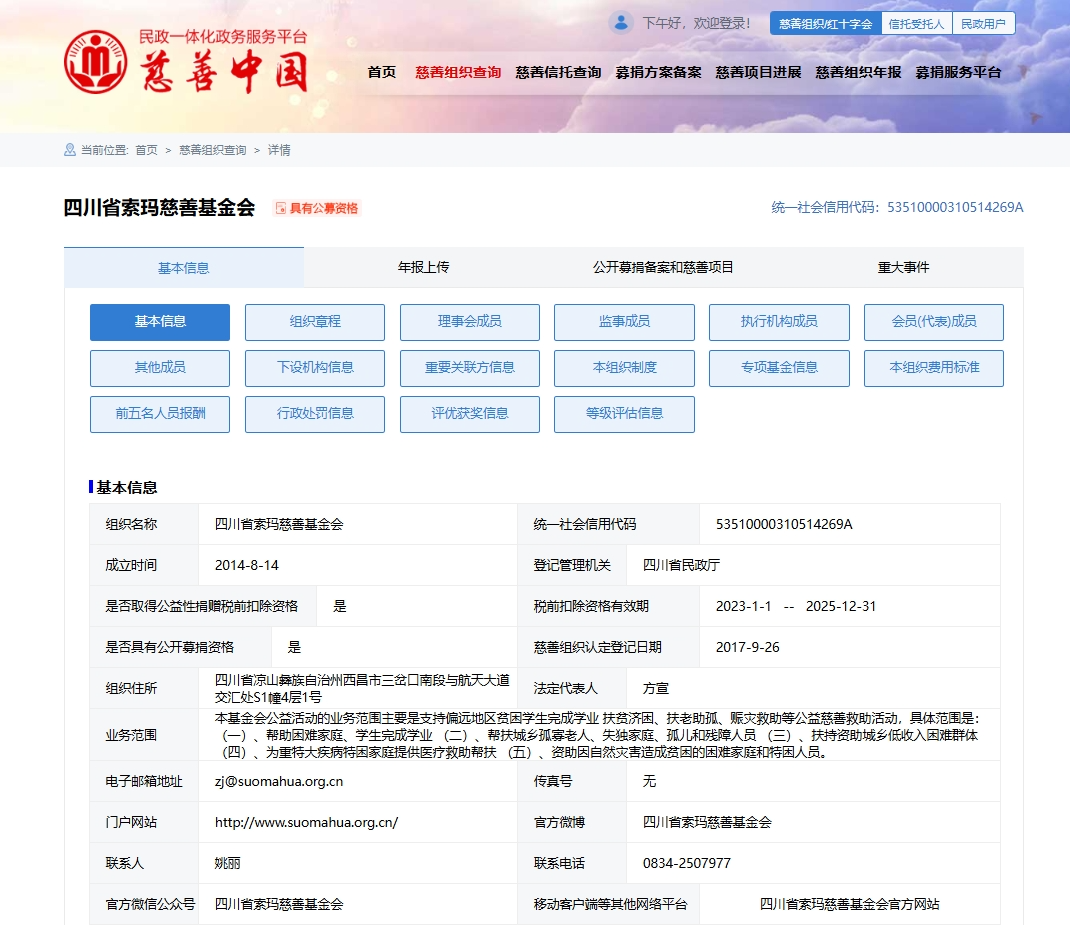
Task: Open the suomahua.org.cn website link
Action: tap(306, 822)
